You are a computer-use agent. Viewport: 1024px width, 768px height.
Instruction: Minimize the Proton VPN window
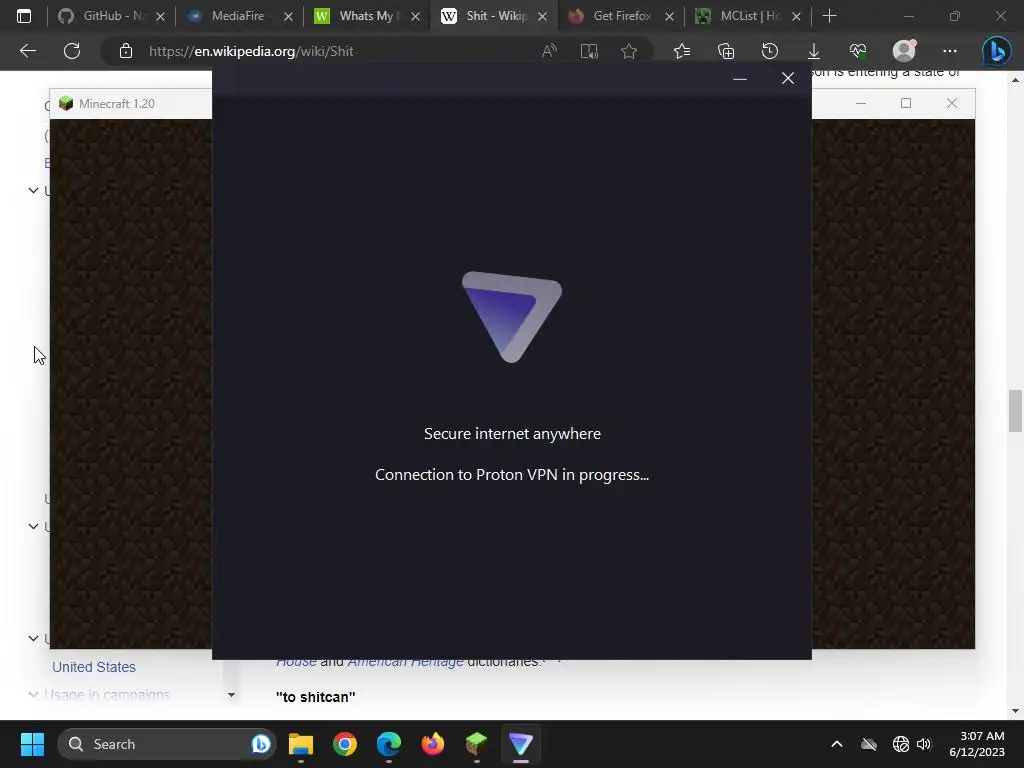point(740,78)
